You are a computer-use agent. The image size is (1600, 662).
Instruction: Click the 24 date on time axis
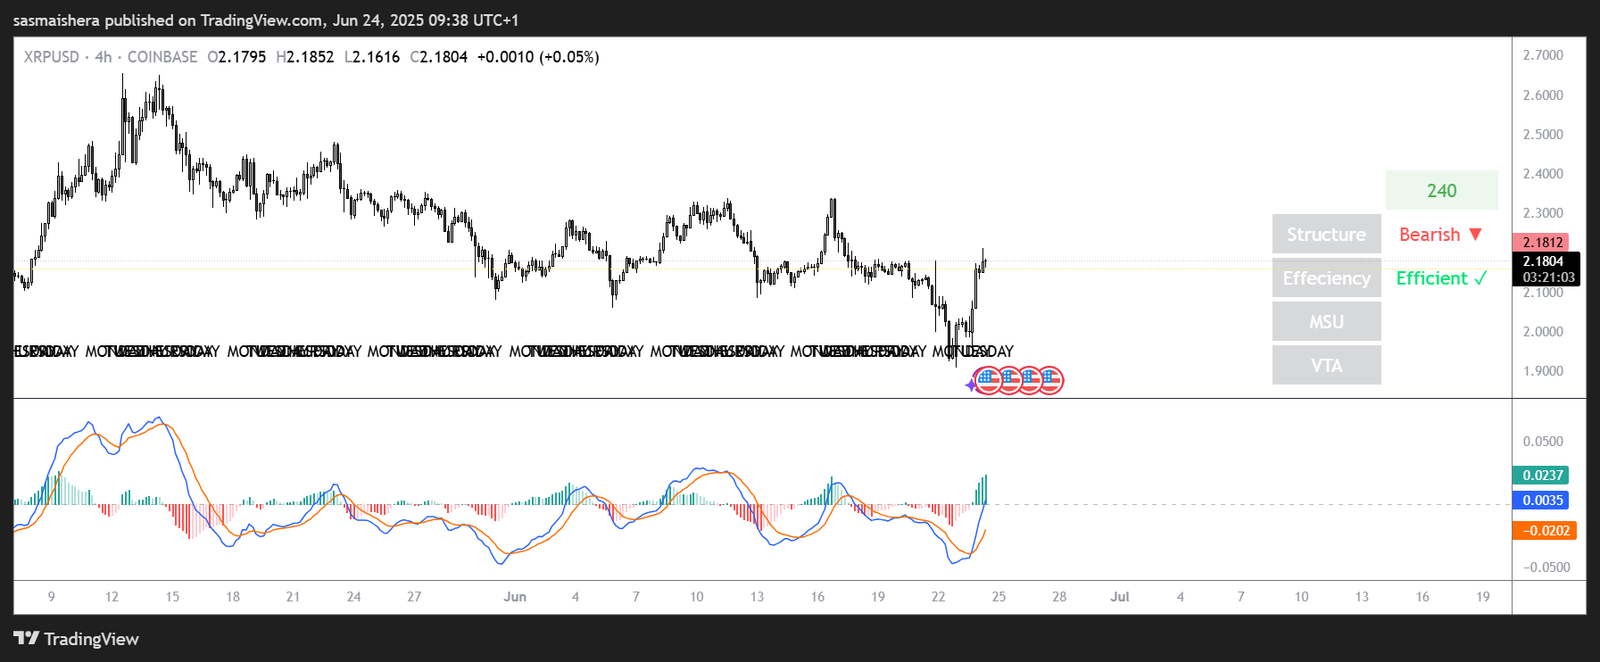point(354,597)
